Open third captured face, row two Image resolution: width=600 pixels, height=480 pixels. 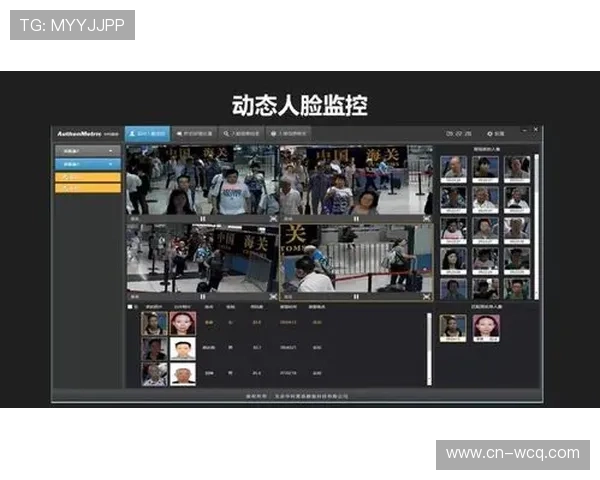point(517,200)
